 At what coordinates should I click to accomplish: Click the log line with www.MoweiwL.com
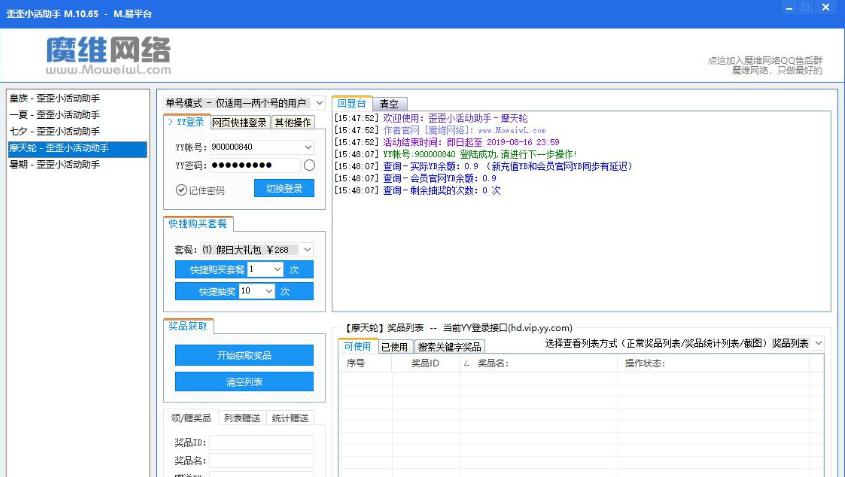[x=440, y=130]
